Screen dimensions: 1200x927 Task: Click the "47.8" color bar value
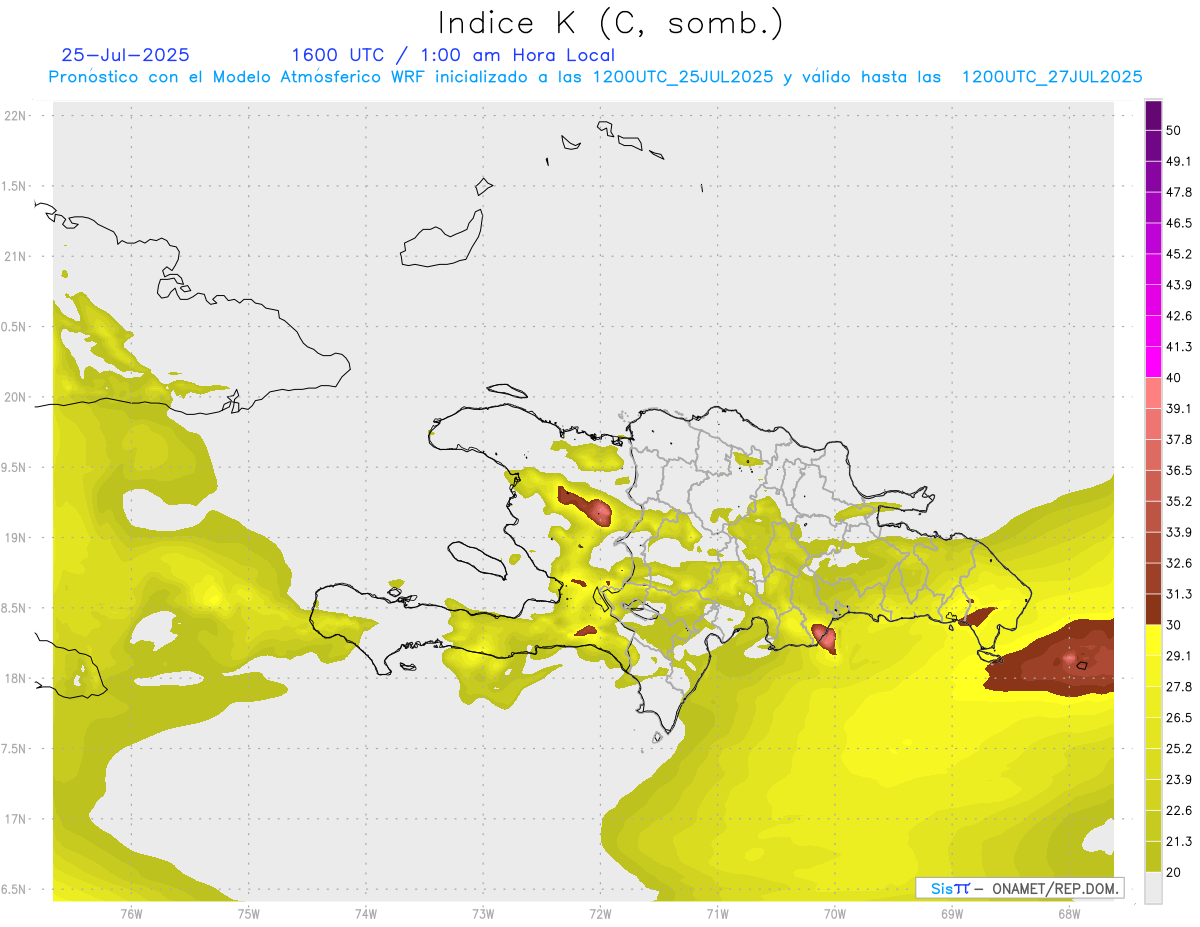click(1179, 192)
